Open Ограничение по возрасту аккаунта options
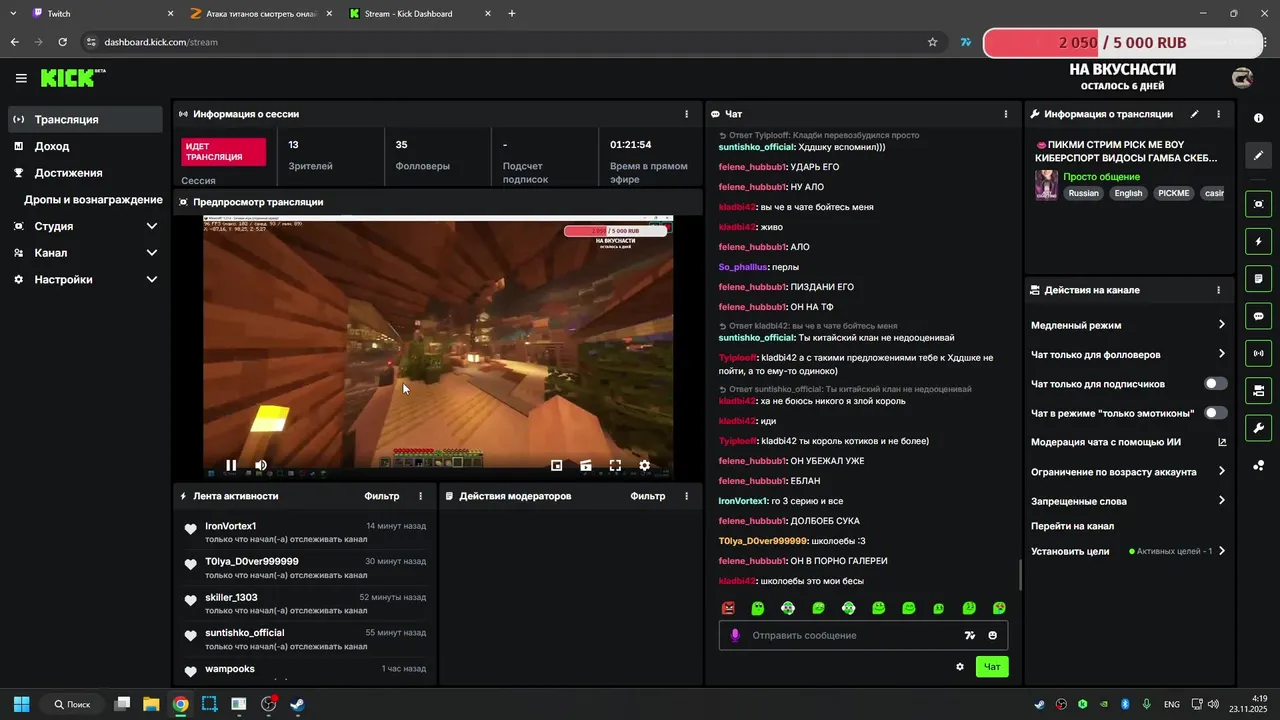 1128,472
